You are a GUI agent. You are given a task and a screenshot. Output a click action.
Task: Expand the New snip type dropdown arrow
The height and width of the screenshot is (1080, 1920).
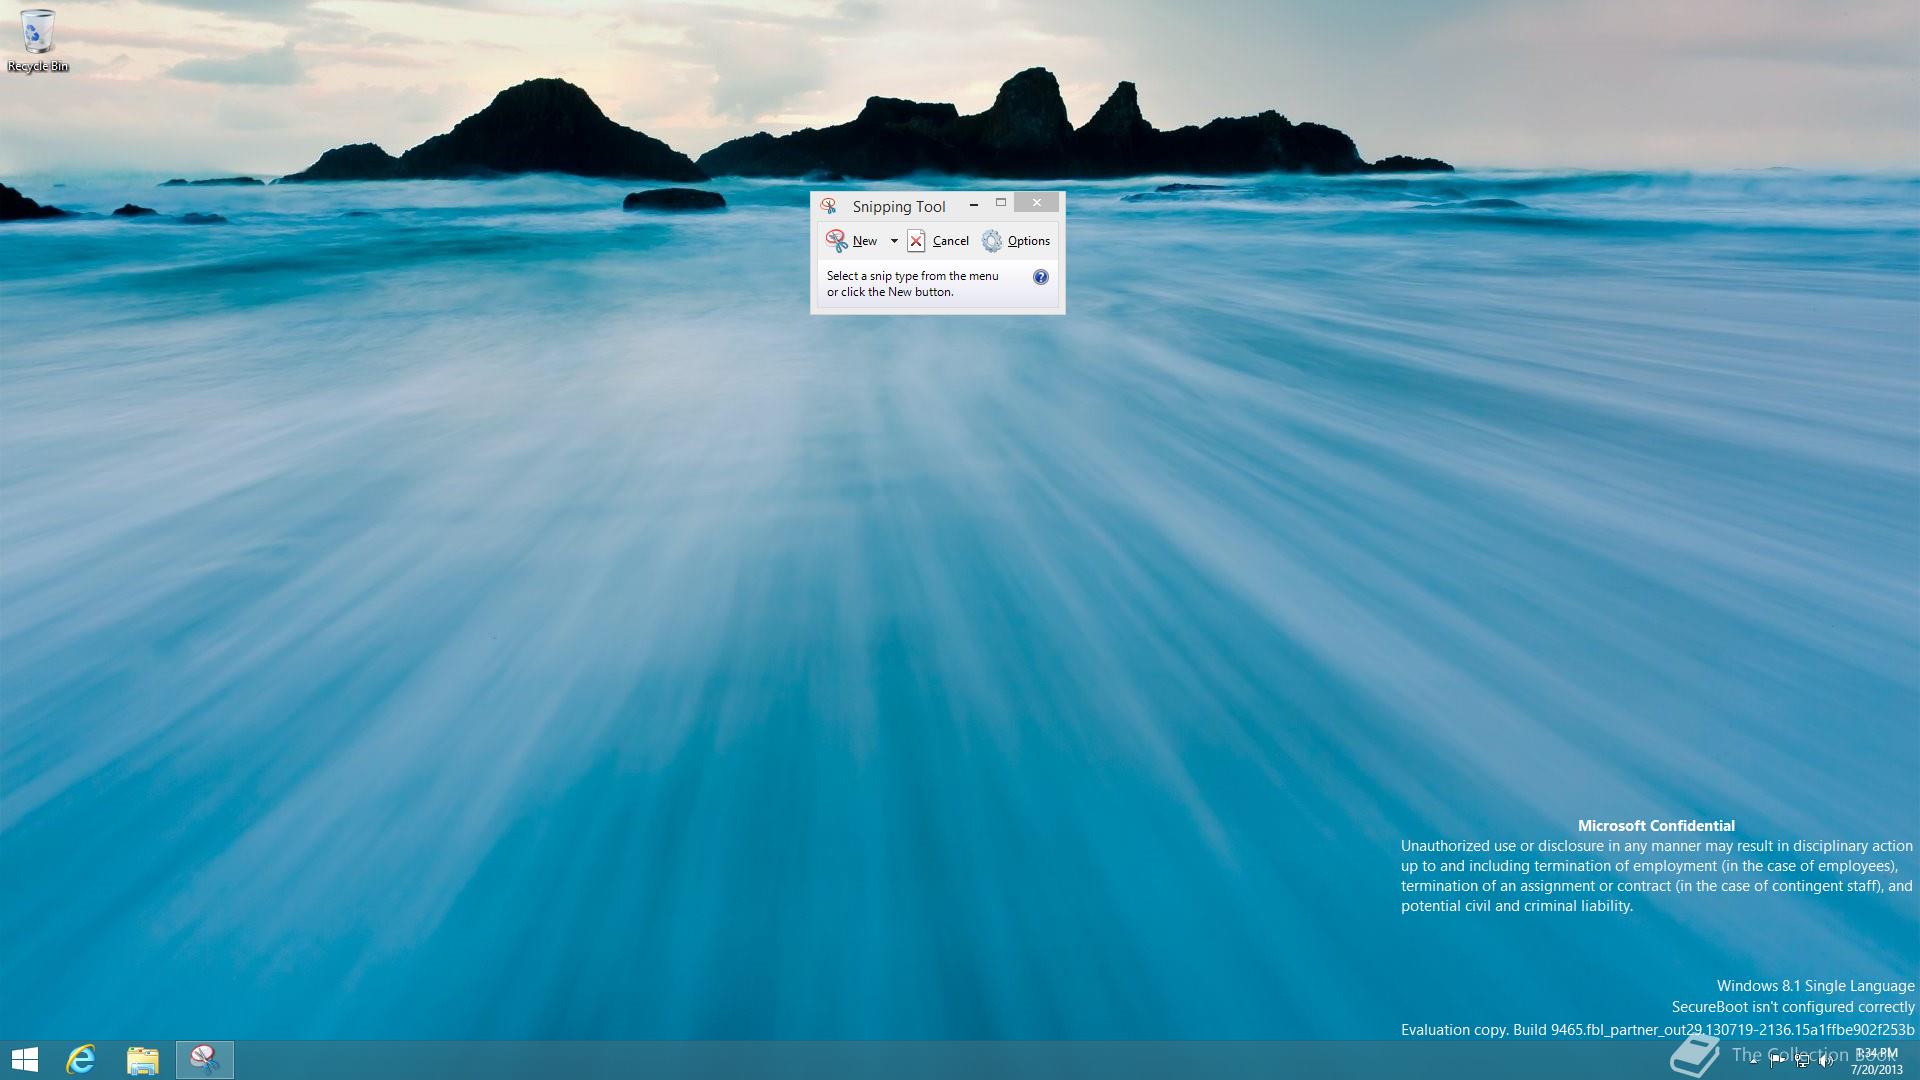[894, 241]
